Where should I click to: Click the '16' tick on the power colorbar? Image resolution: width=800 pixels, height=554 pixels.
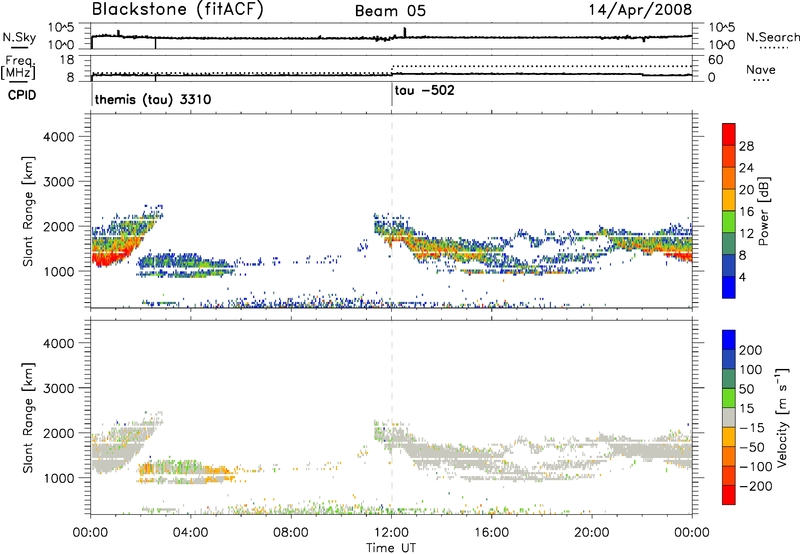pyautogui.click(x=746, y=212)
